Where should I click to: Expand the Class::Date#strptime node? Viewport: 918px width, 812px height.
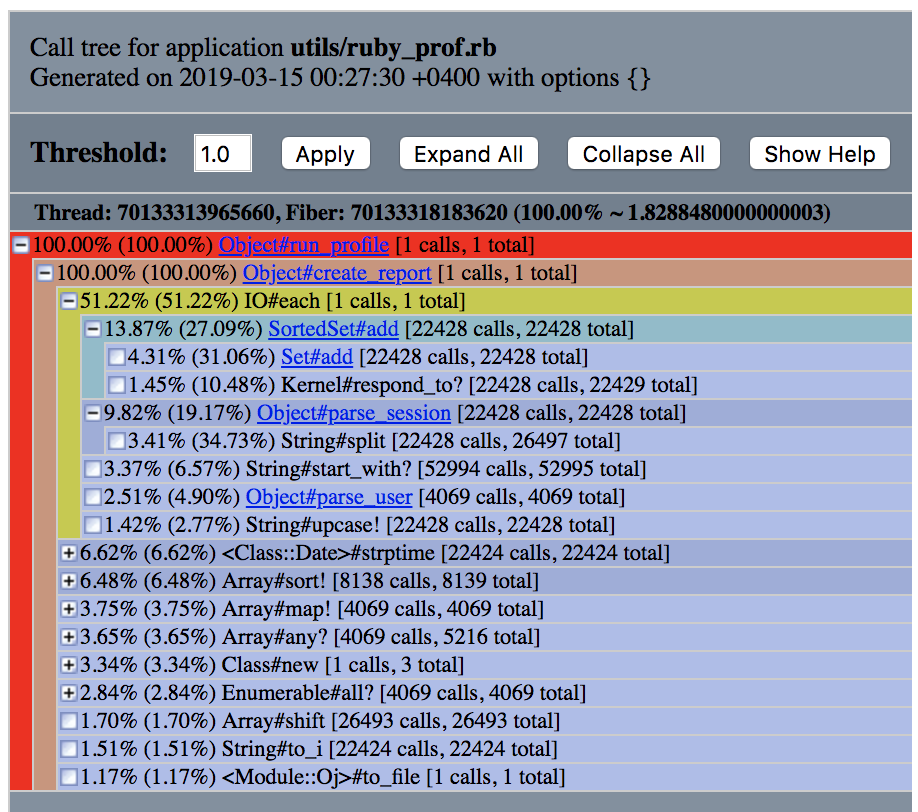pos(68,553)
